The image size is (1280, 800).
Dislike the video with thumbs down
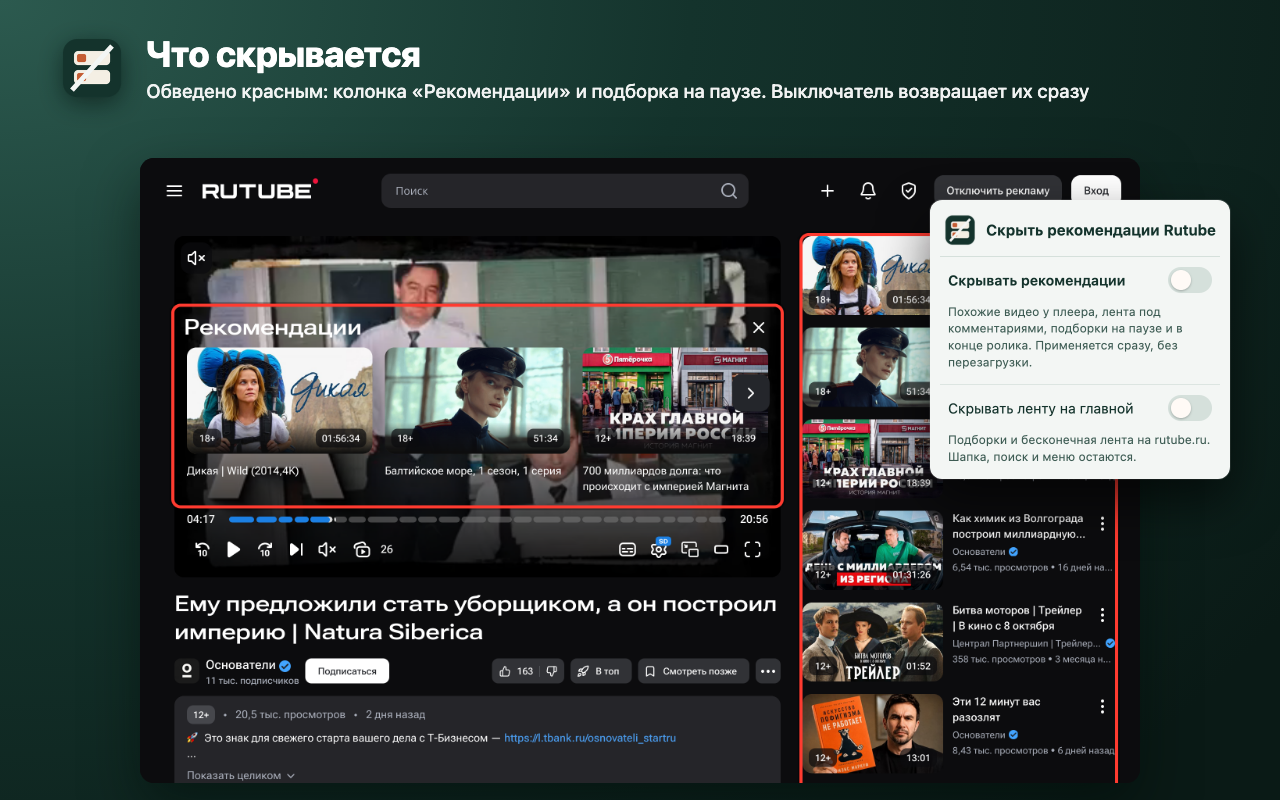552,671
